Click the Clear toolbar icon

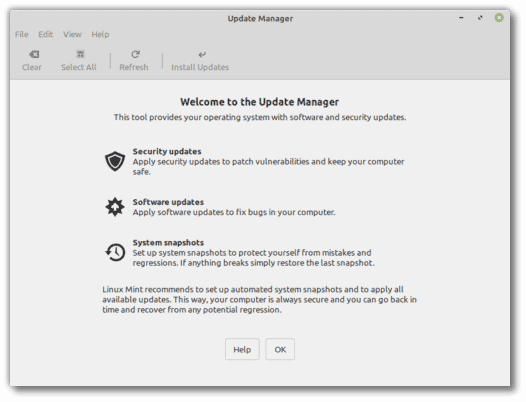34,54
